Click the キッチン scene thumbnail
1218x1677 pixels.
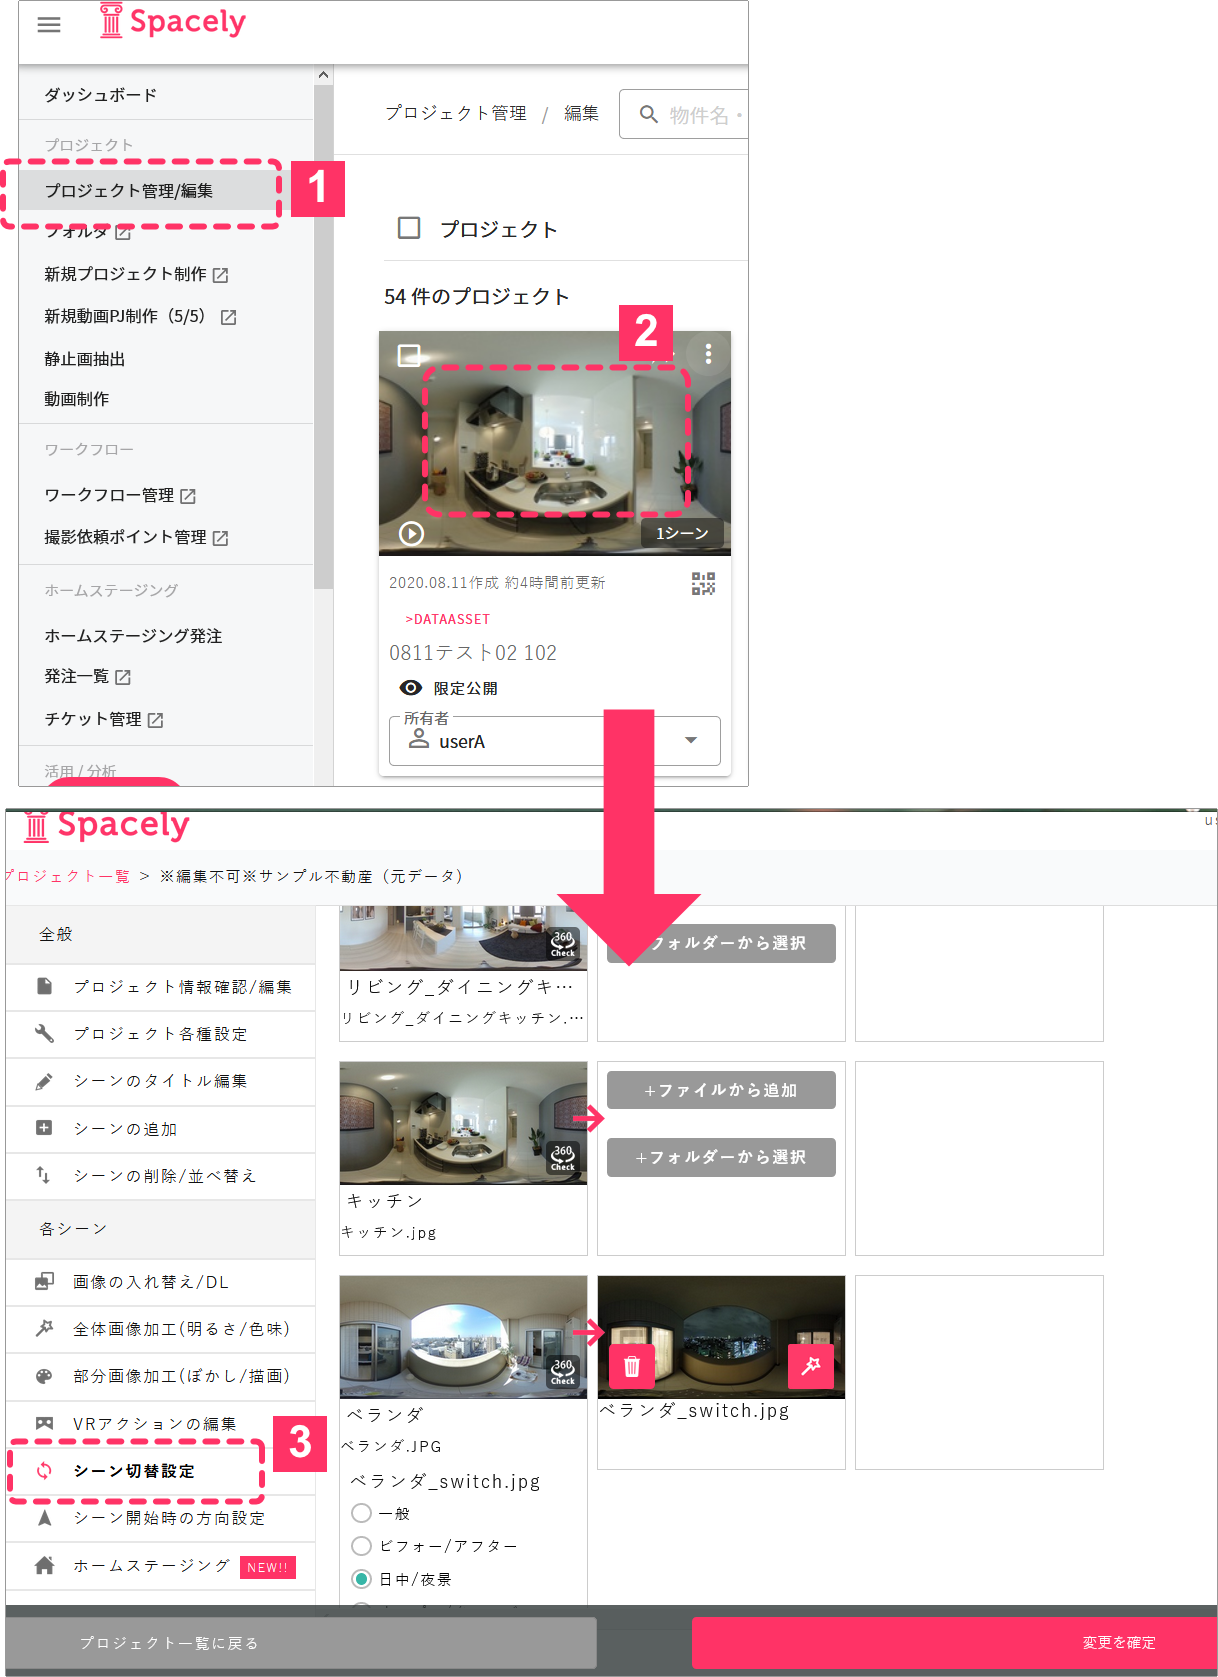tap(463, 1123)
